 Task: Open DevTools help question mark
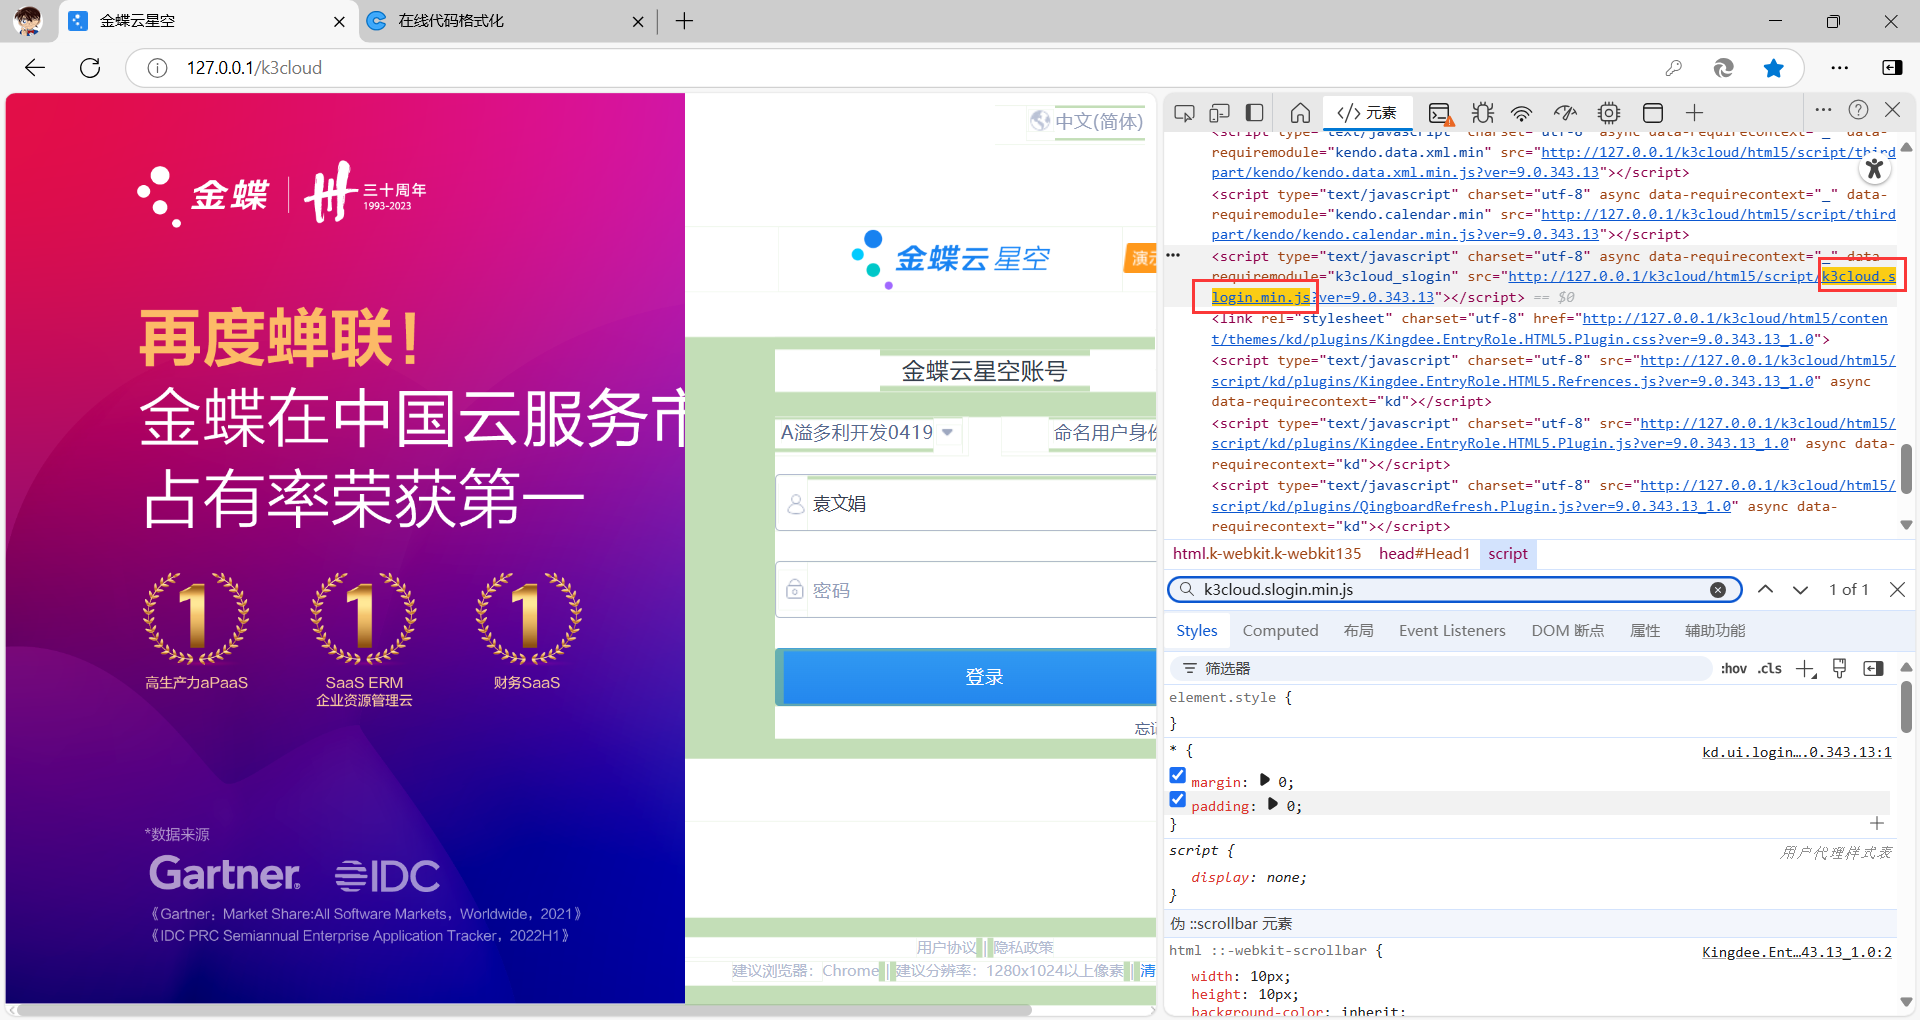click(x=1858, y=110)
